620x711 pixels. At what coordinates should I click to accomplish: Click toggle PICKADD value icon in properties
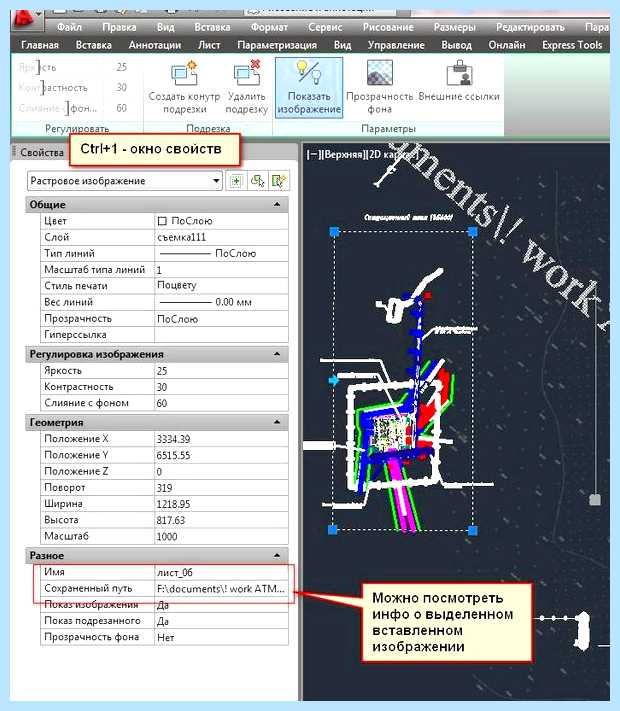click(236, 181)
